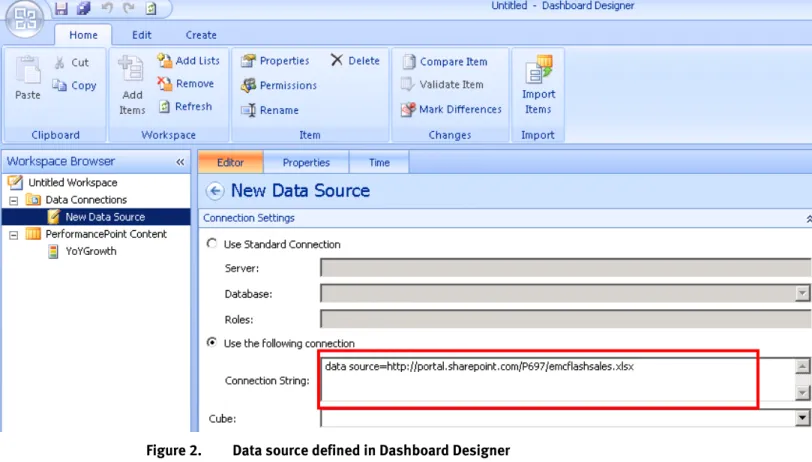Click the Roles input field

click(x=566, y=319)
